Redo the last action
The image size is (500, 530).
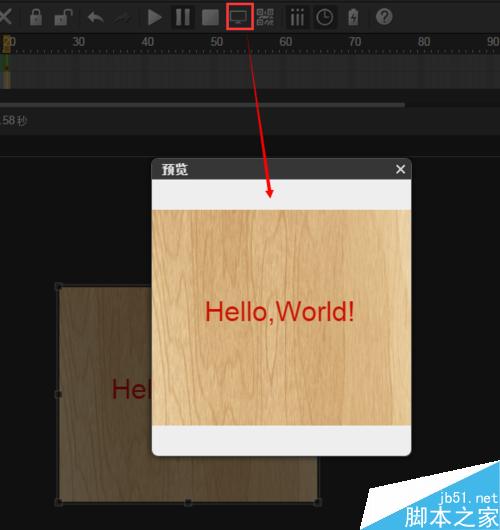click(122, 18)
